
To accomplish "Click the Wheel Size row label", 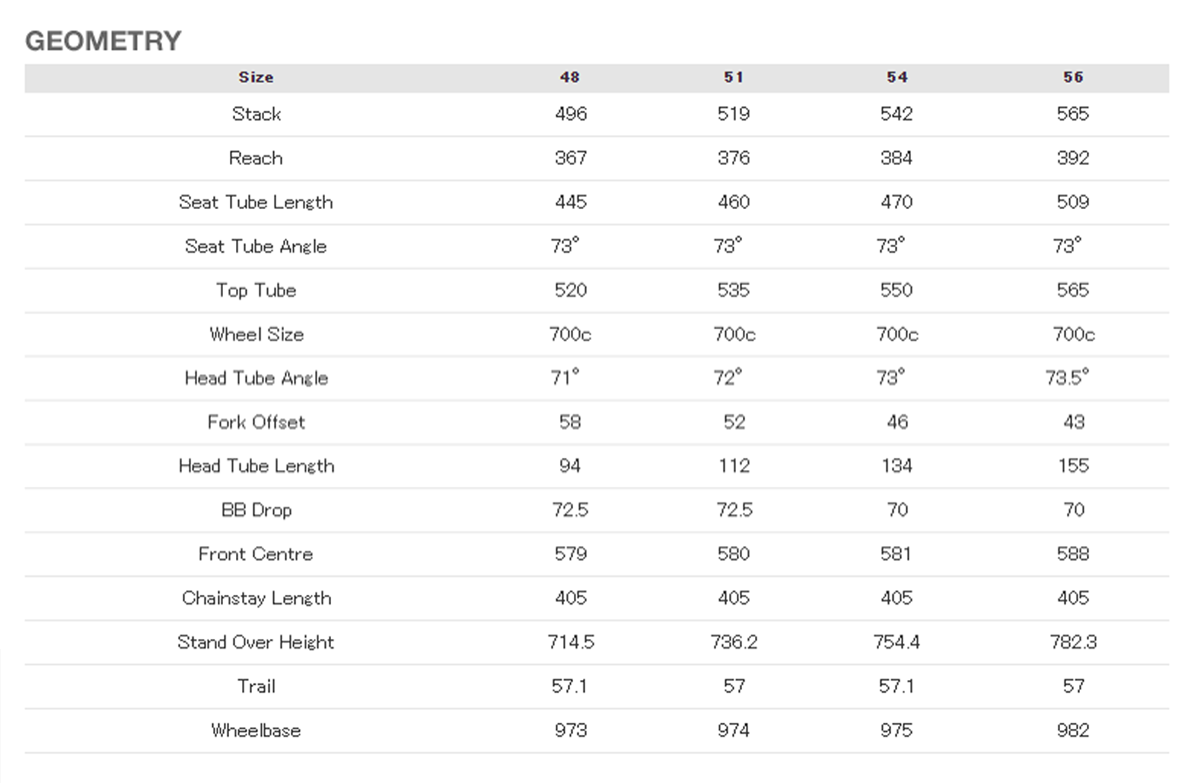I will 256,334.
